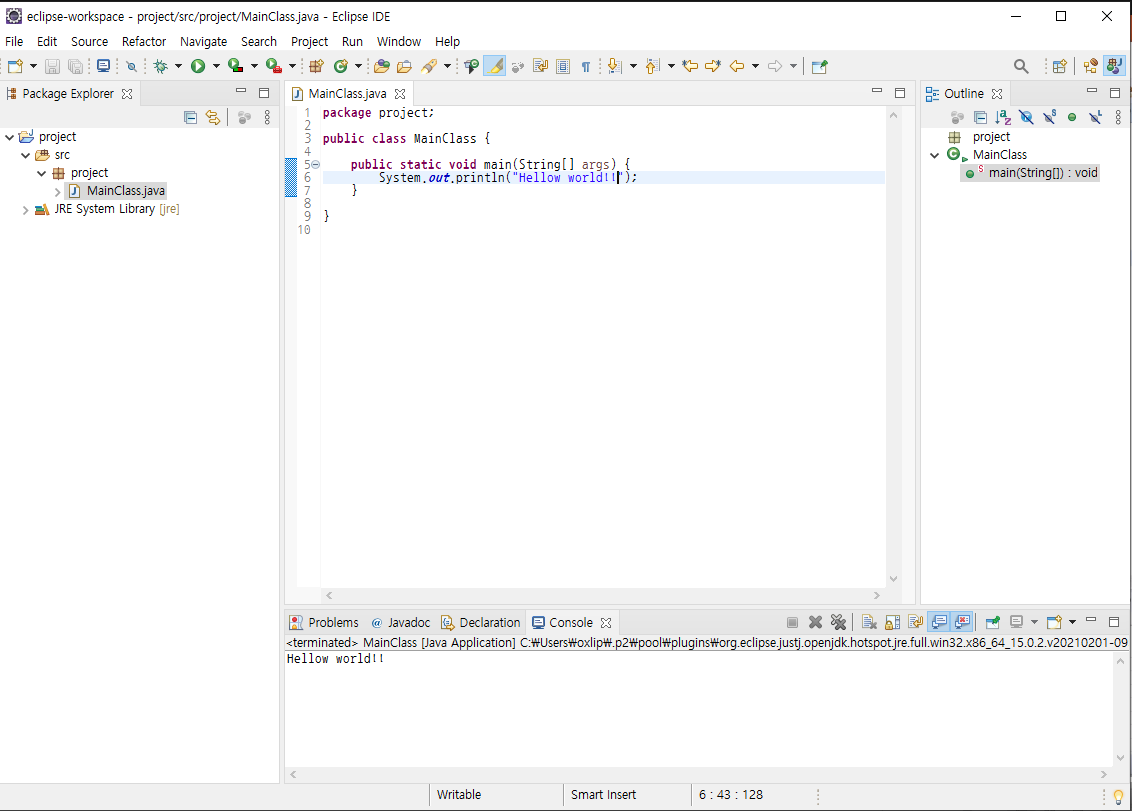Open the Debug dropdown arrow
This screenshot has height=811, width=1132.
[x=178, y=66]
